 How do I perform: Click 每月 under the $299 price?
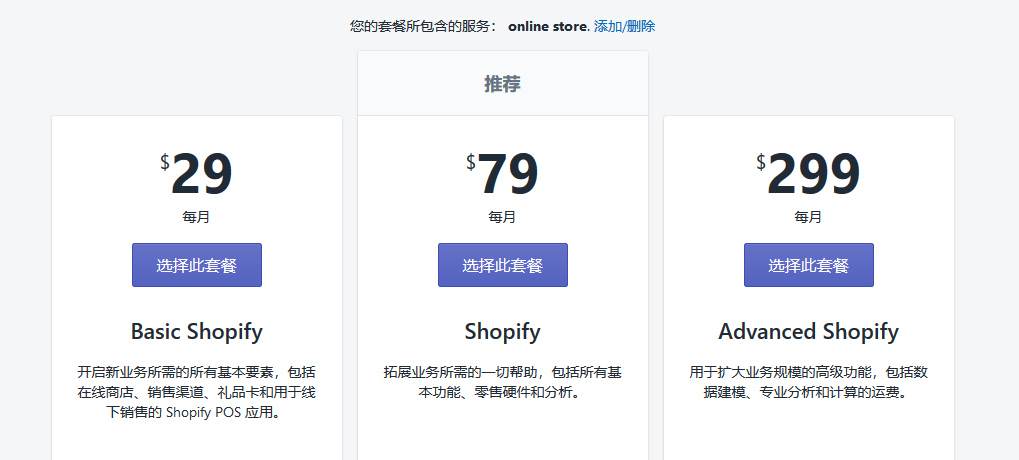(808, 217)
